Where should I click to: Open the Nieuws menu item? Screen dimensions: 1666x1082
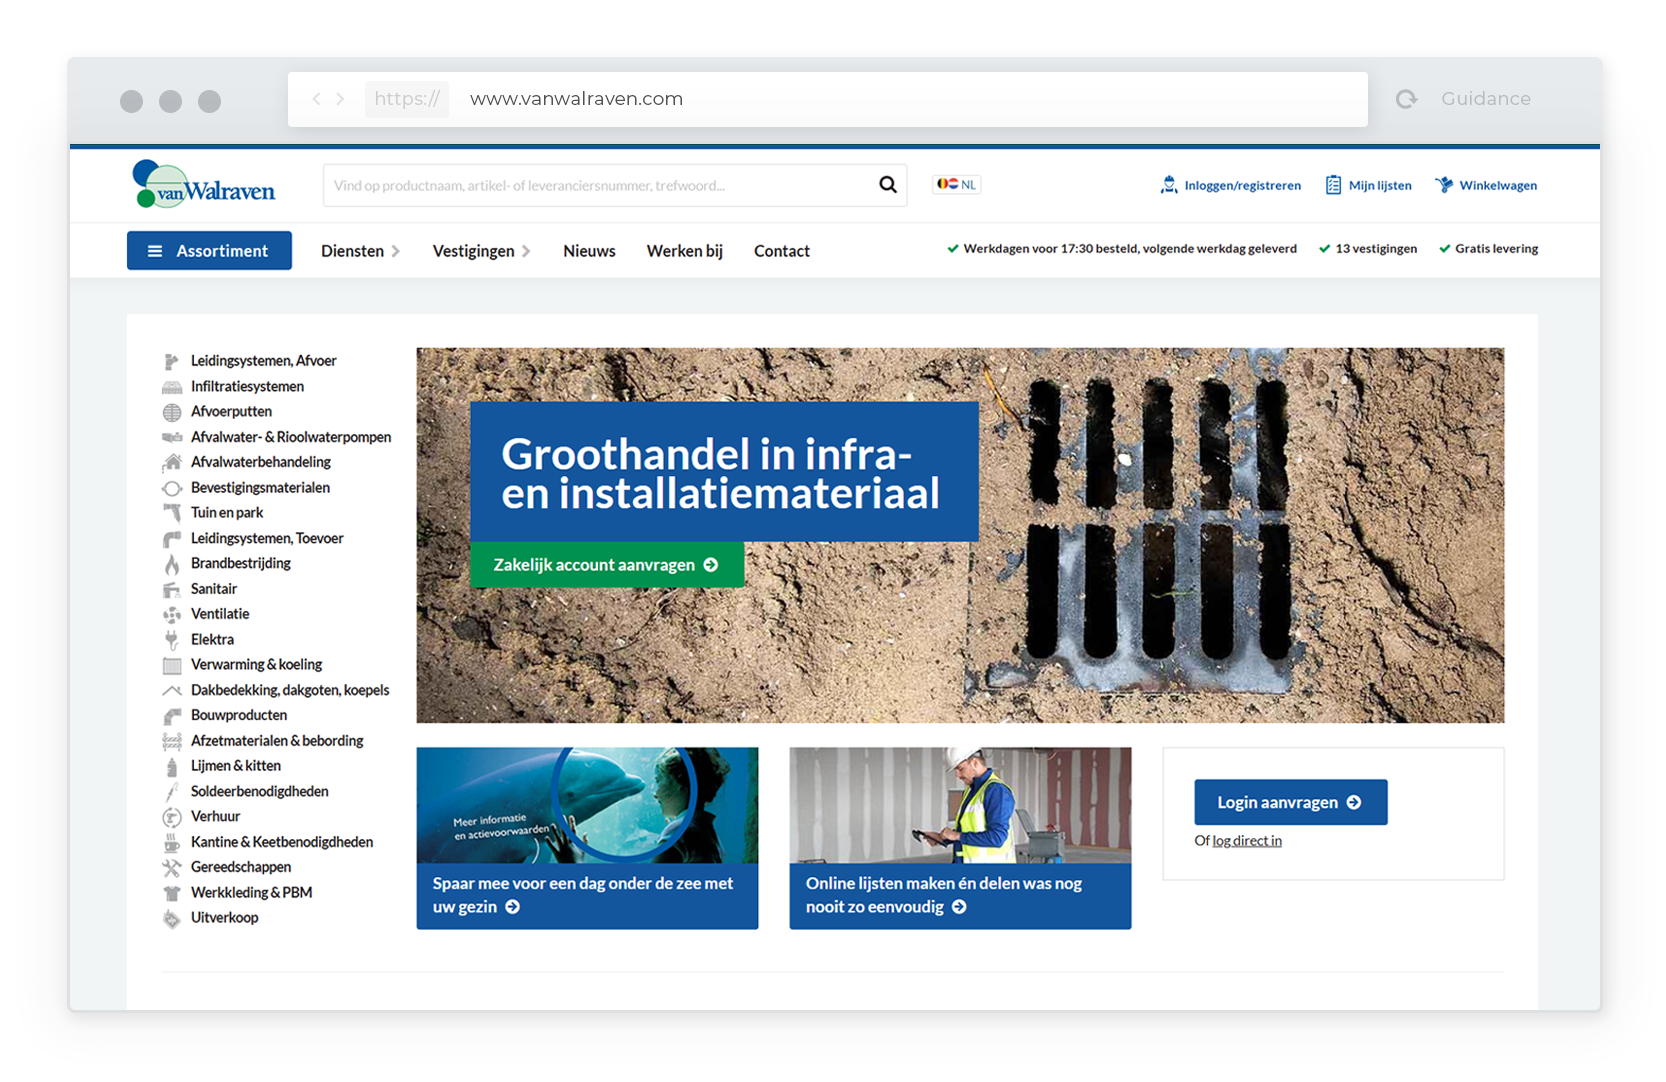tap(589, 251)
